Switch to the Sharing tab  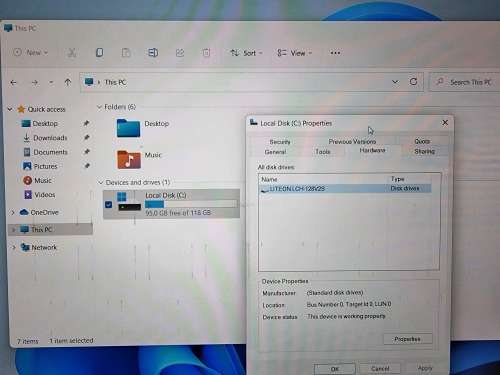pyautogui.click(x=424, y=151)
